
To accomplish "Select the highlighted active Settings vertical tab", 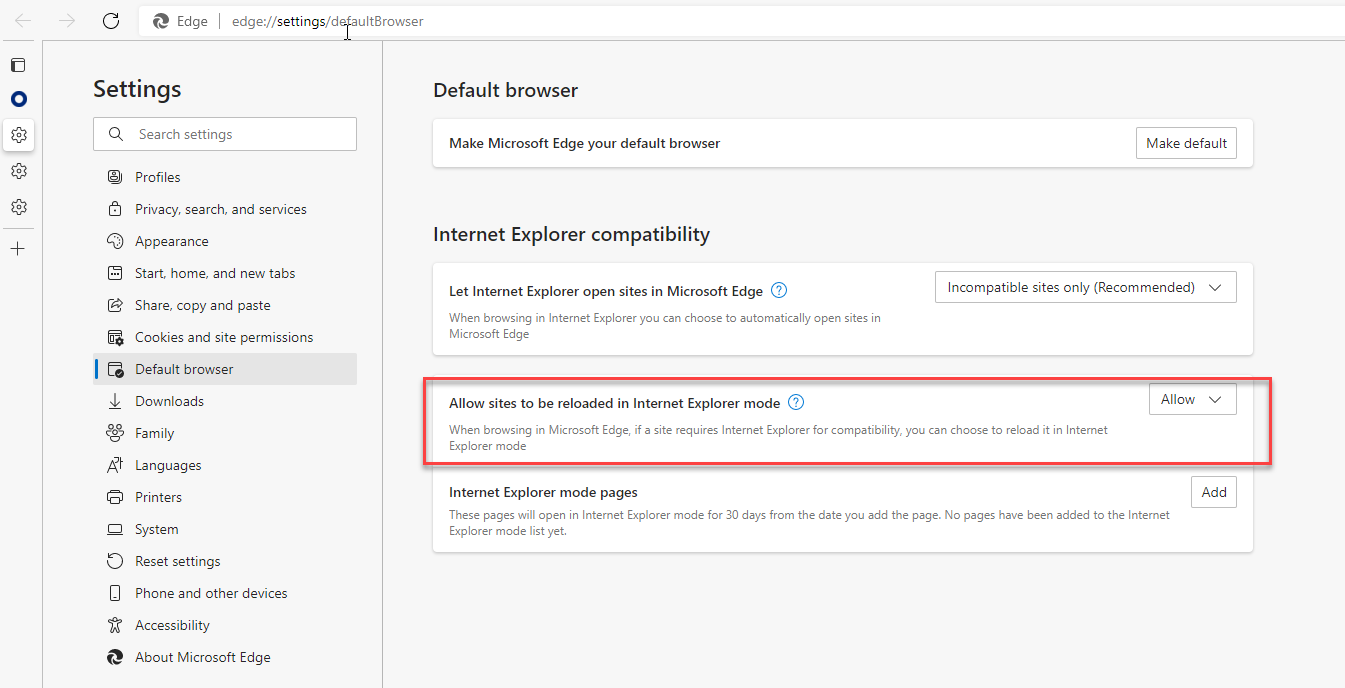I will 18,135.
